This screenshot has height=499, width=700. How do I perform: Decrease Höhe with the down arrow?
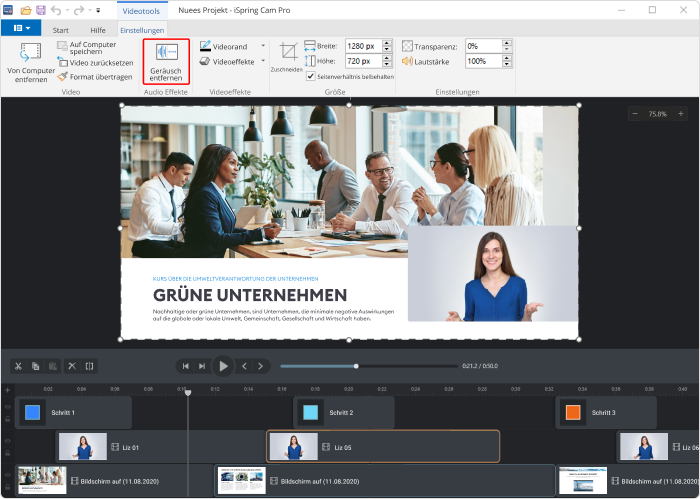(387, 64)
